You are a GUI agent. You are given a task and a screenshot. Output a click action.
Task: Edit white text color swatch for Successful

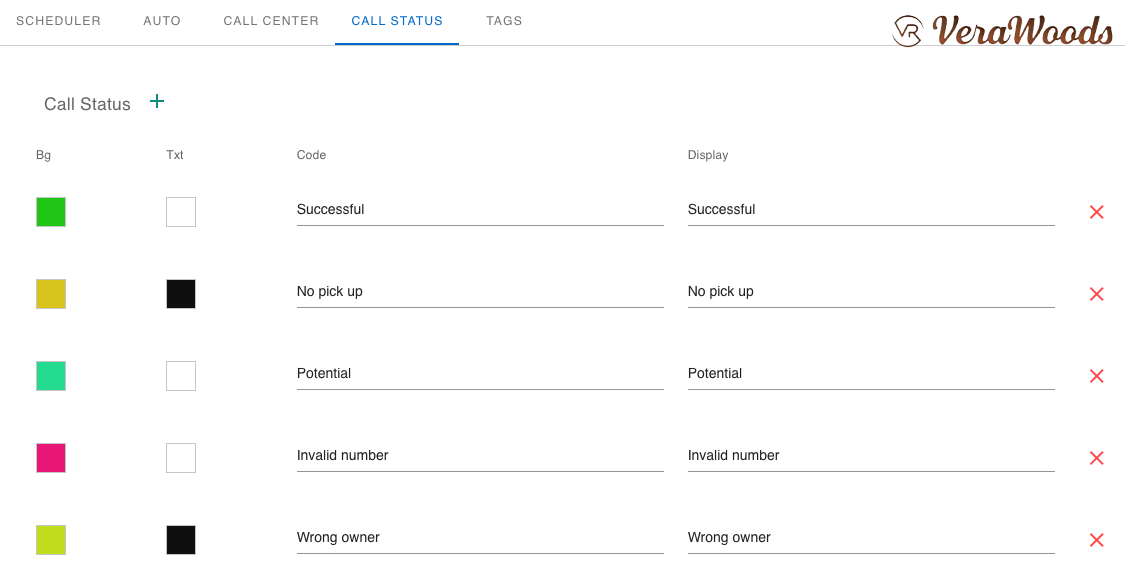coord(181,212)
